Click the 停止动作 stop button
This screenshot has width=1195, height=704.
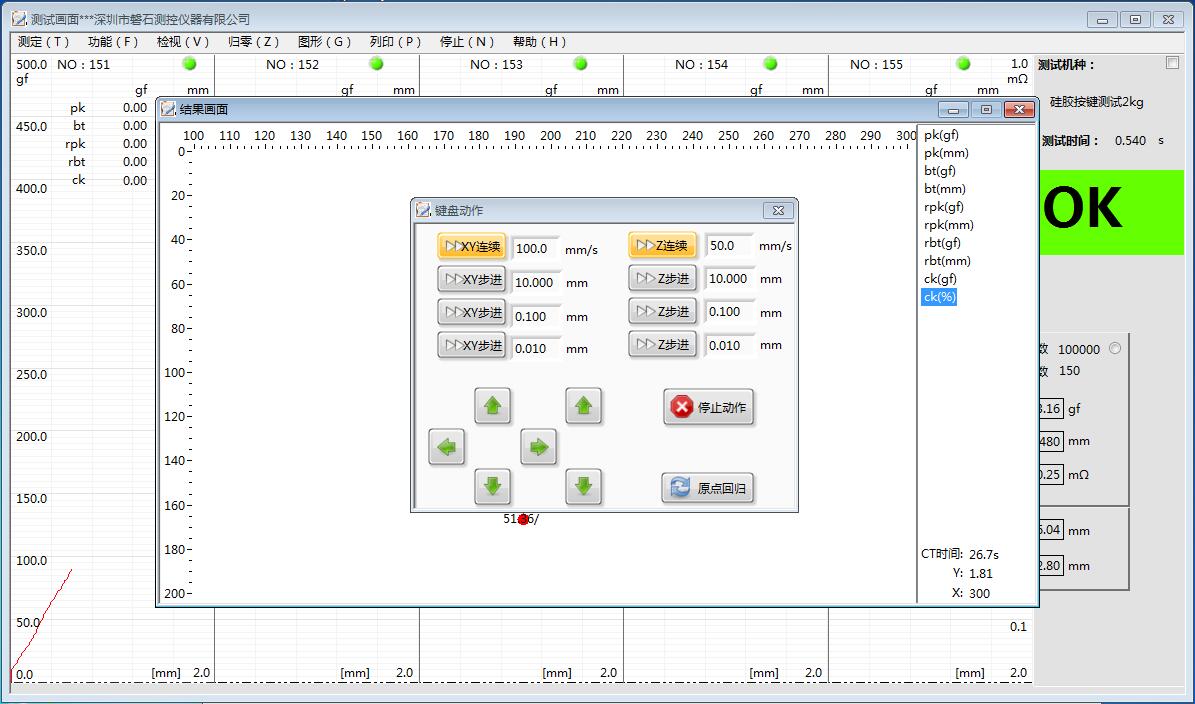pyautogui.click(x=709, y=407)
